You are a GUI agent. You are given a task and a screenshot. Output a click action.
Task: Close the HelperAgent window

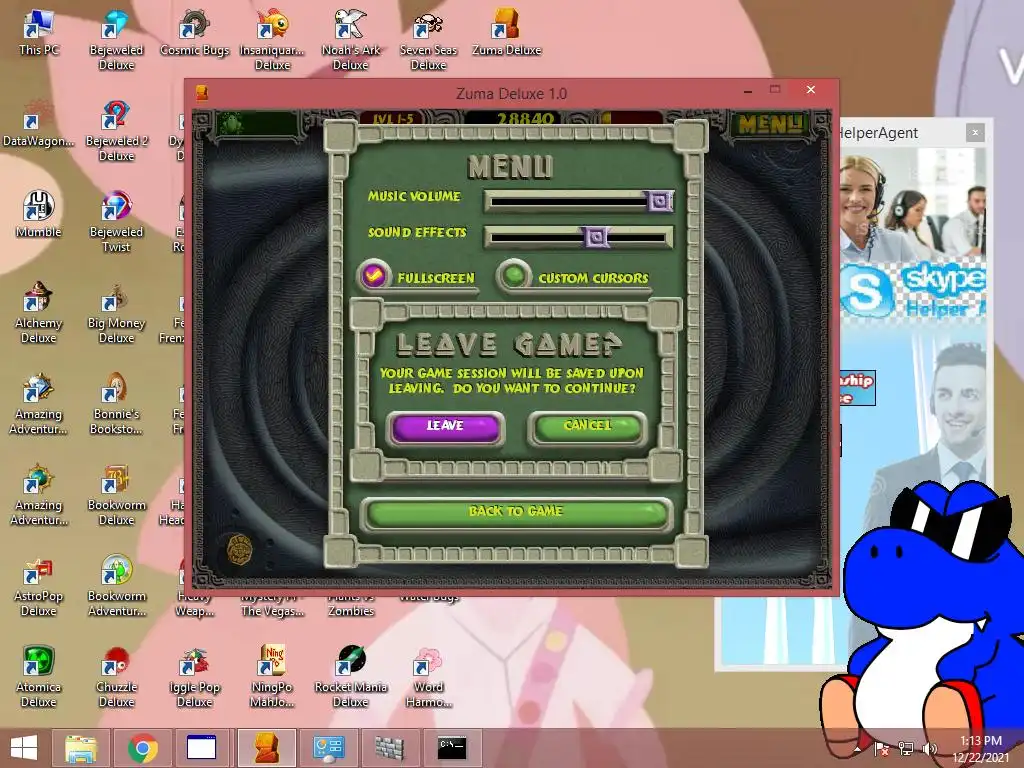pyautogui.click(x=975, y=133)
